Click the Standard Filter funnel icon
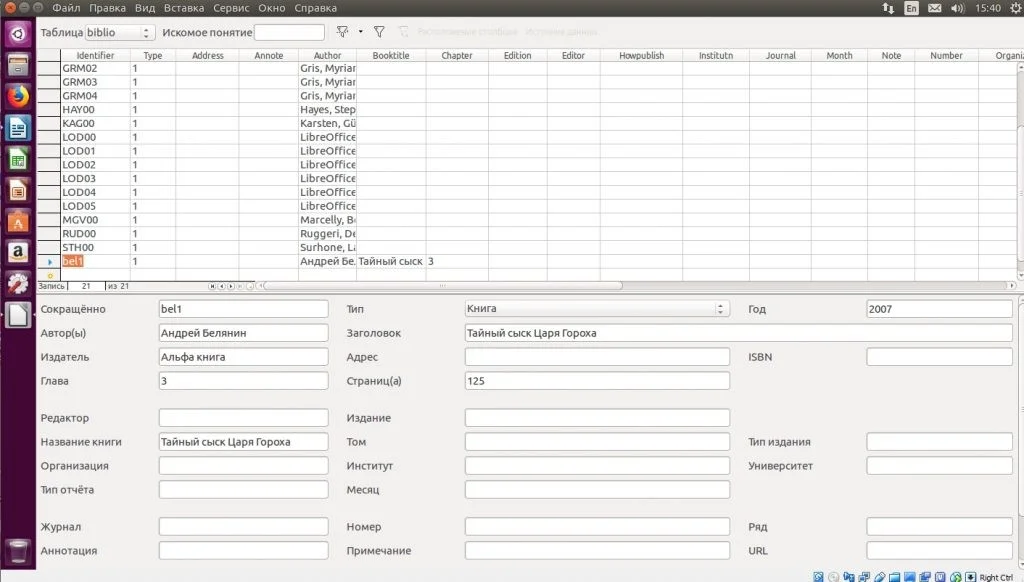 coord(379,32)
